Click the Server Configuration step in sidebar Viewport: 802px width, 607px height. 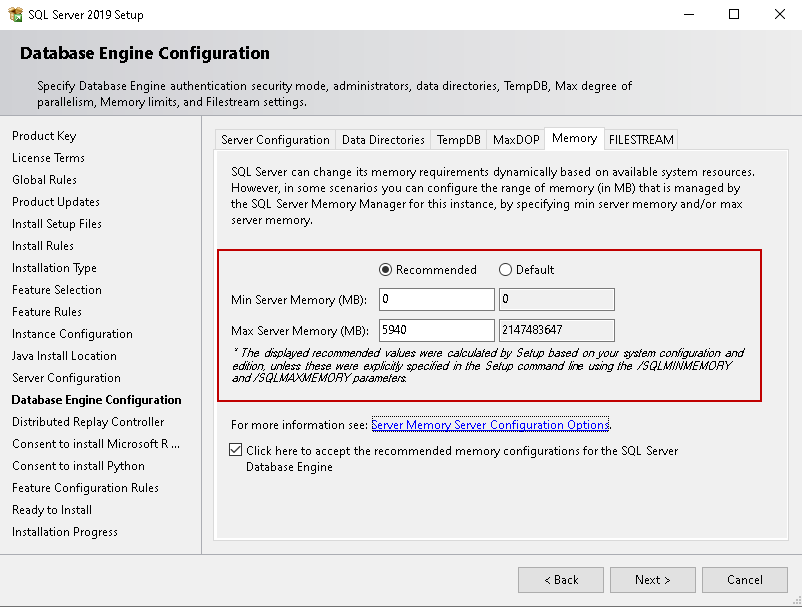(66, 377)
